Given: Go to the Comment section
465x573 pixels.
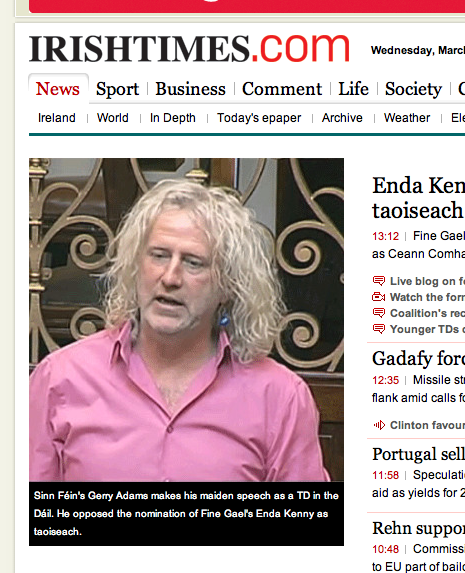Looking at the screenshot, I should coord(282,89).
